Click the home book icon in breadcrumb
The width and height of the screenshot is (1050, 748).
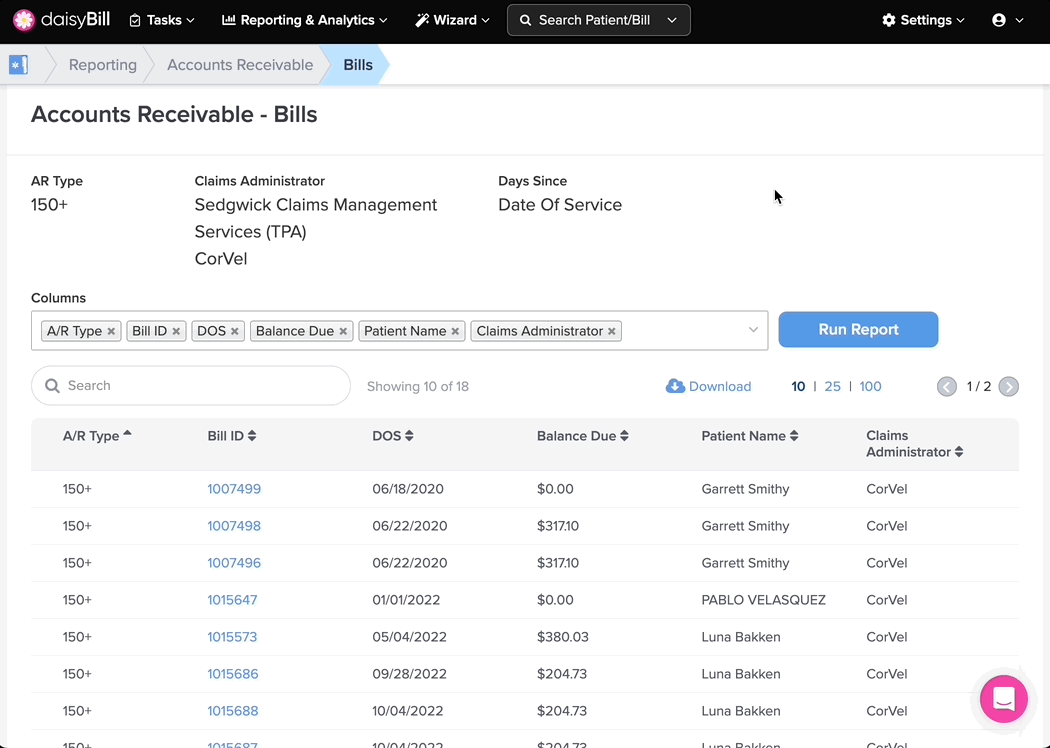[18, 65]
